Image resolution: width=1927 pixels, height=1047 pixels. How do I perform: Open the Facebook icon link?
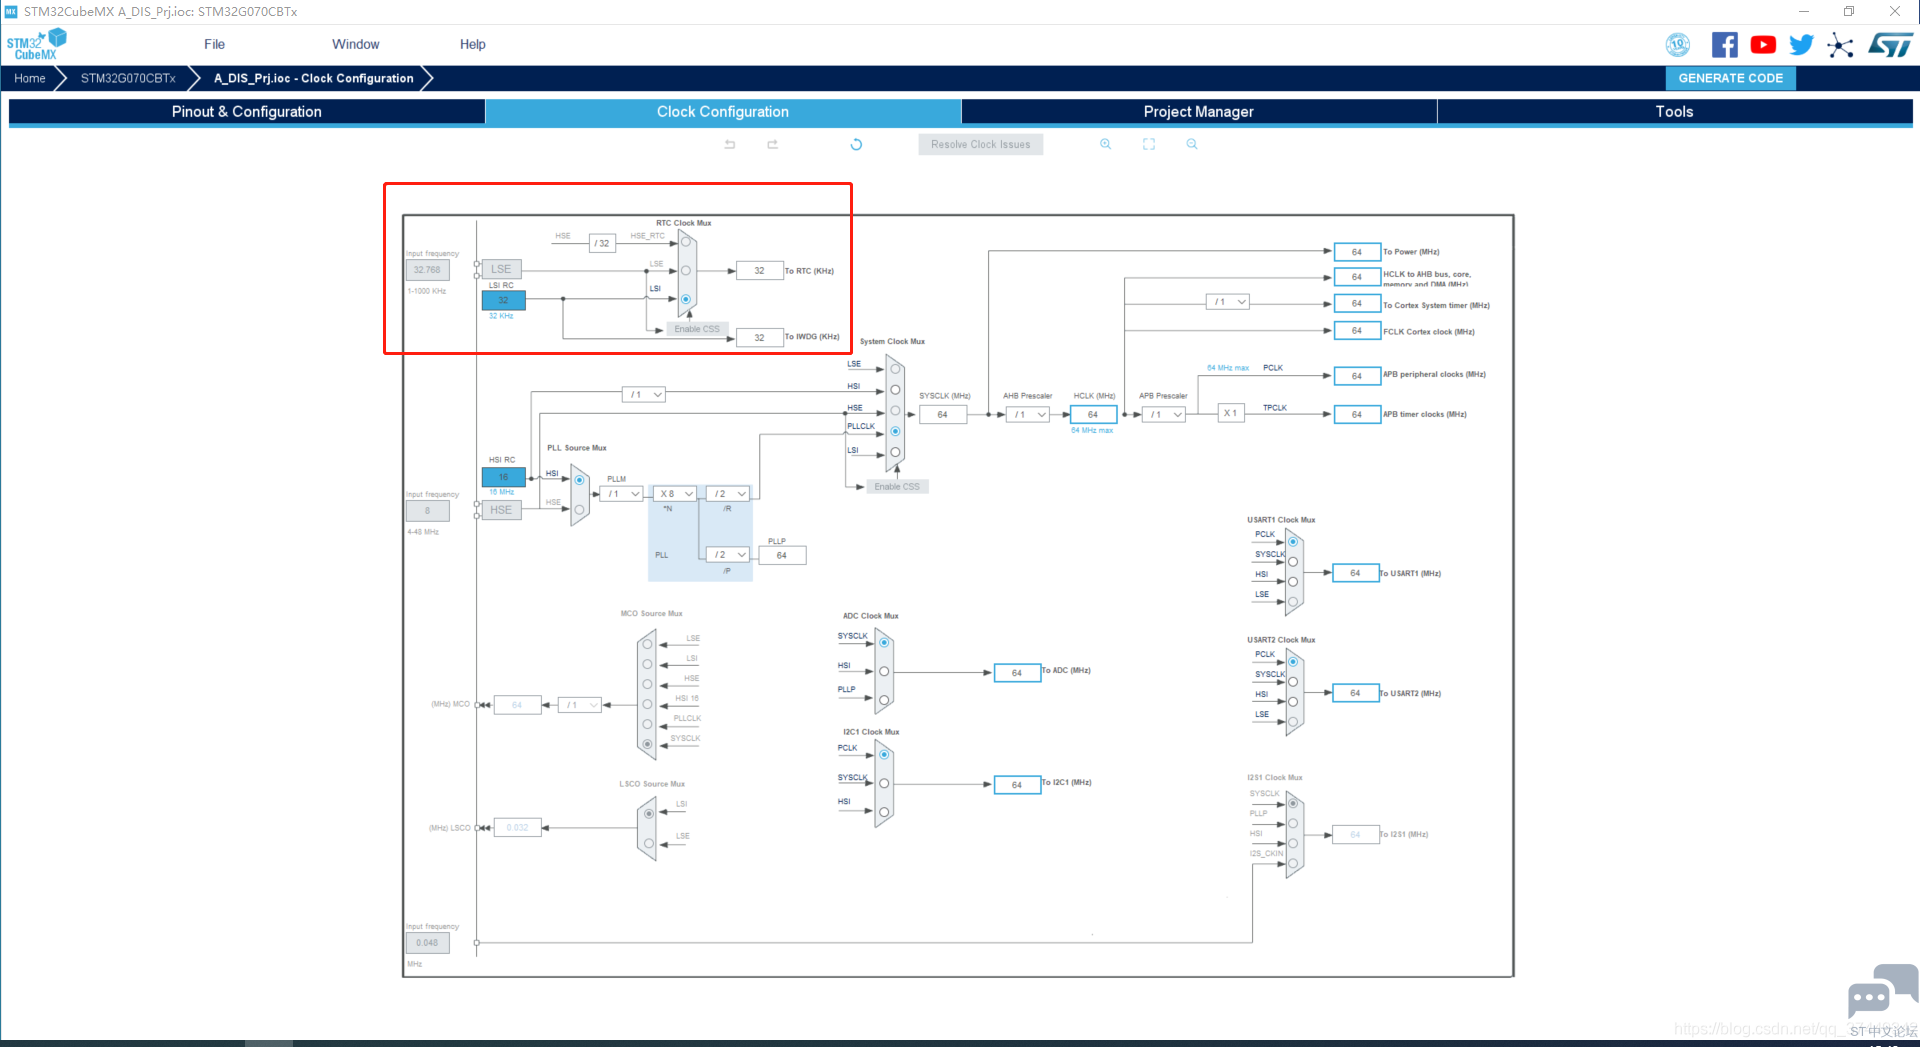coord(1724,45)
